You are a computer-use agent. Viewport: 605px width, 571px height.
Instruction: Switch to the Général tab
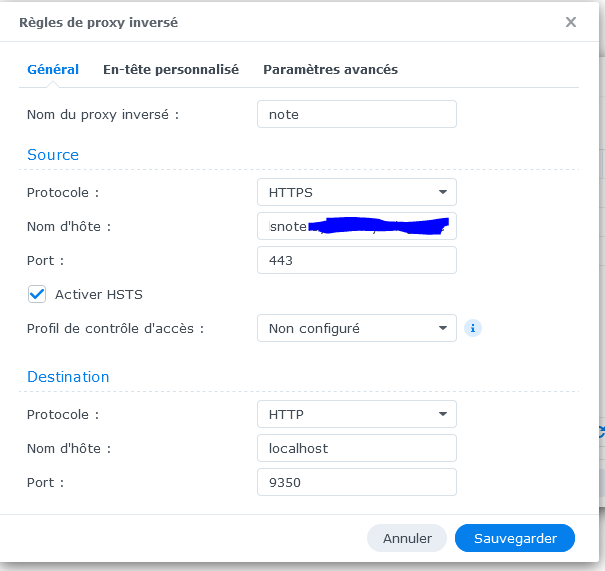coord(53,70)
